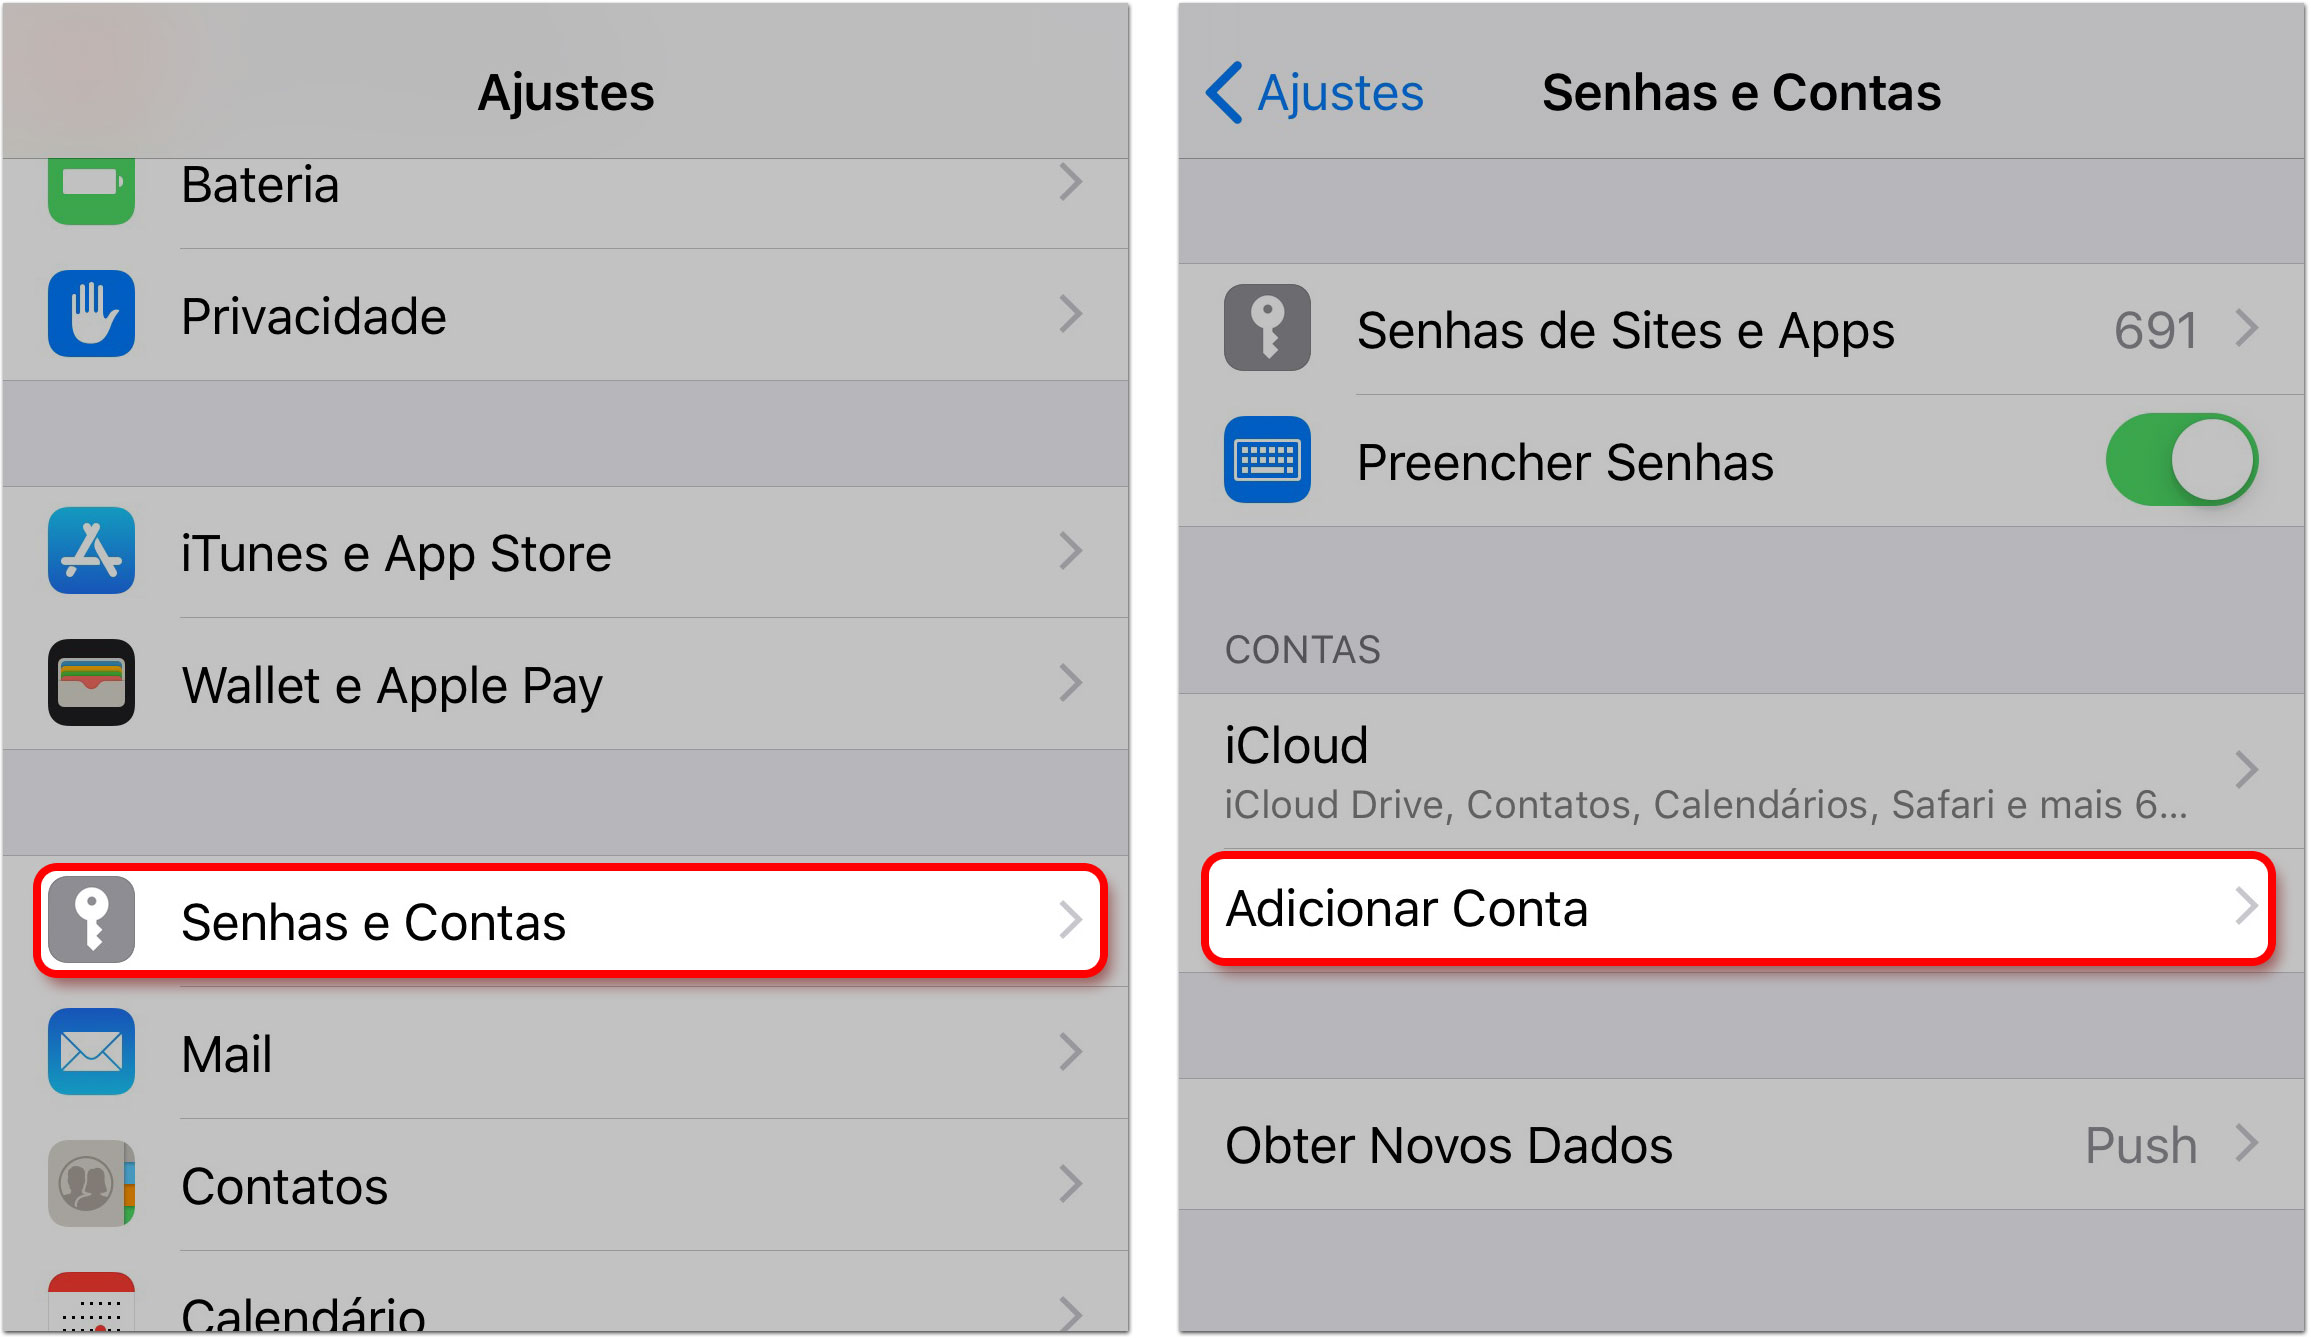Tap the Wallet e Apple Pay icon

coord(91,683)
